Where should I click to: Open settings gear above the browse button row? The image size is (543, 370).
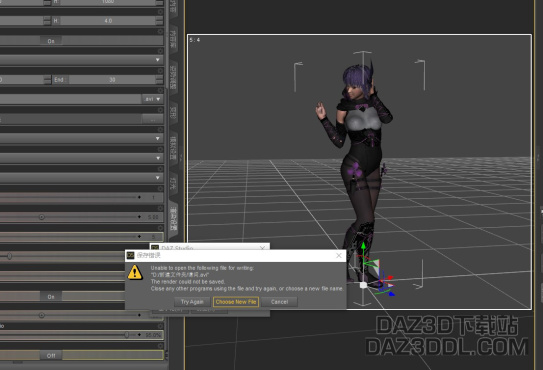160,110
